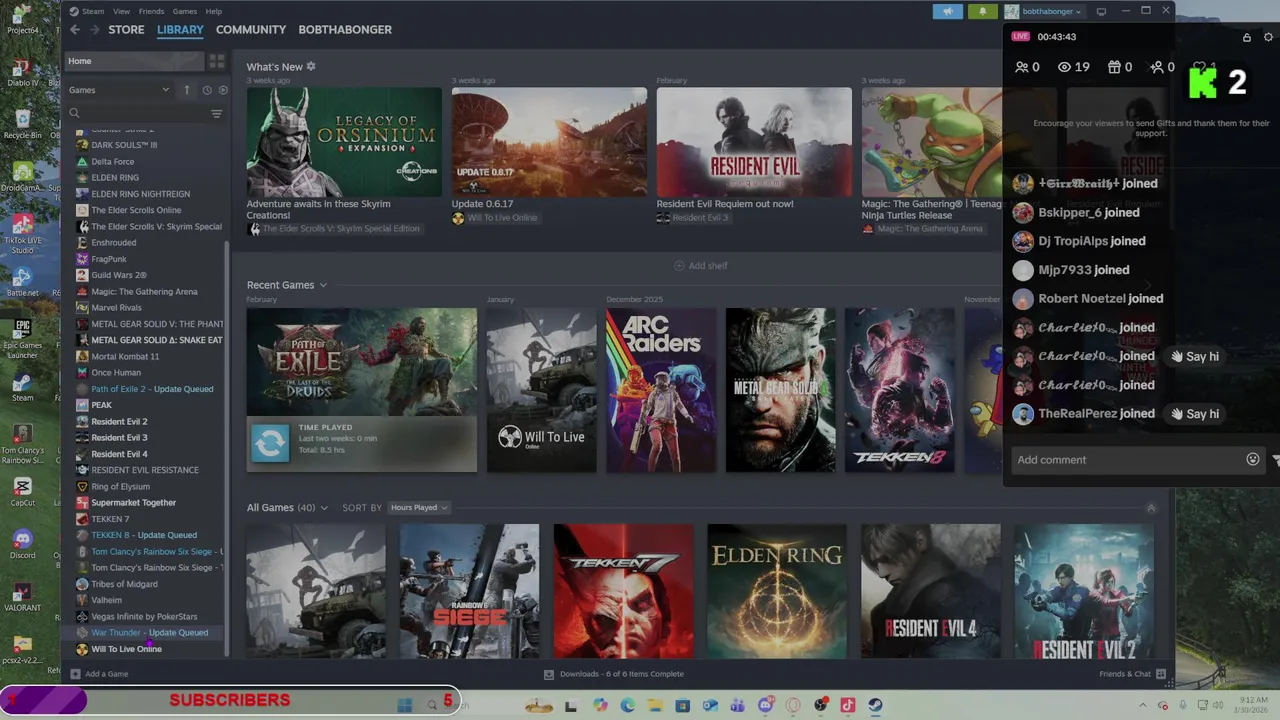Image resolution: width=1280 pixels, height=720 pixels.
Task: Click Add a Game link
Action: coord(99,674)
